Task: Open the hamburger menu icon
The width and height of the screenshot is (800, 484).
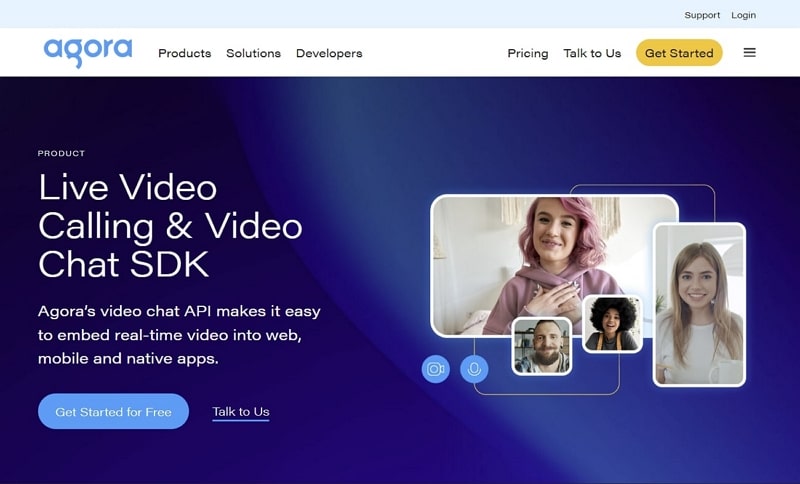Action: click(749, 53)
